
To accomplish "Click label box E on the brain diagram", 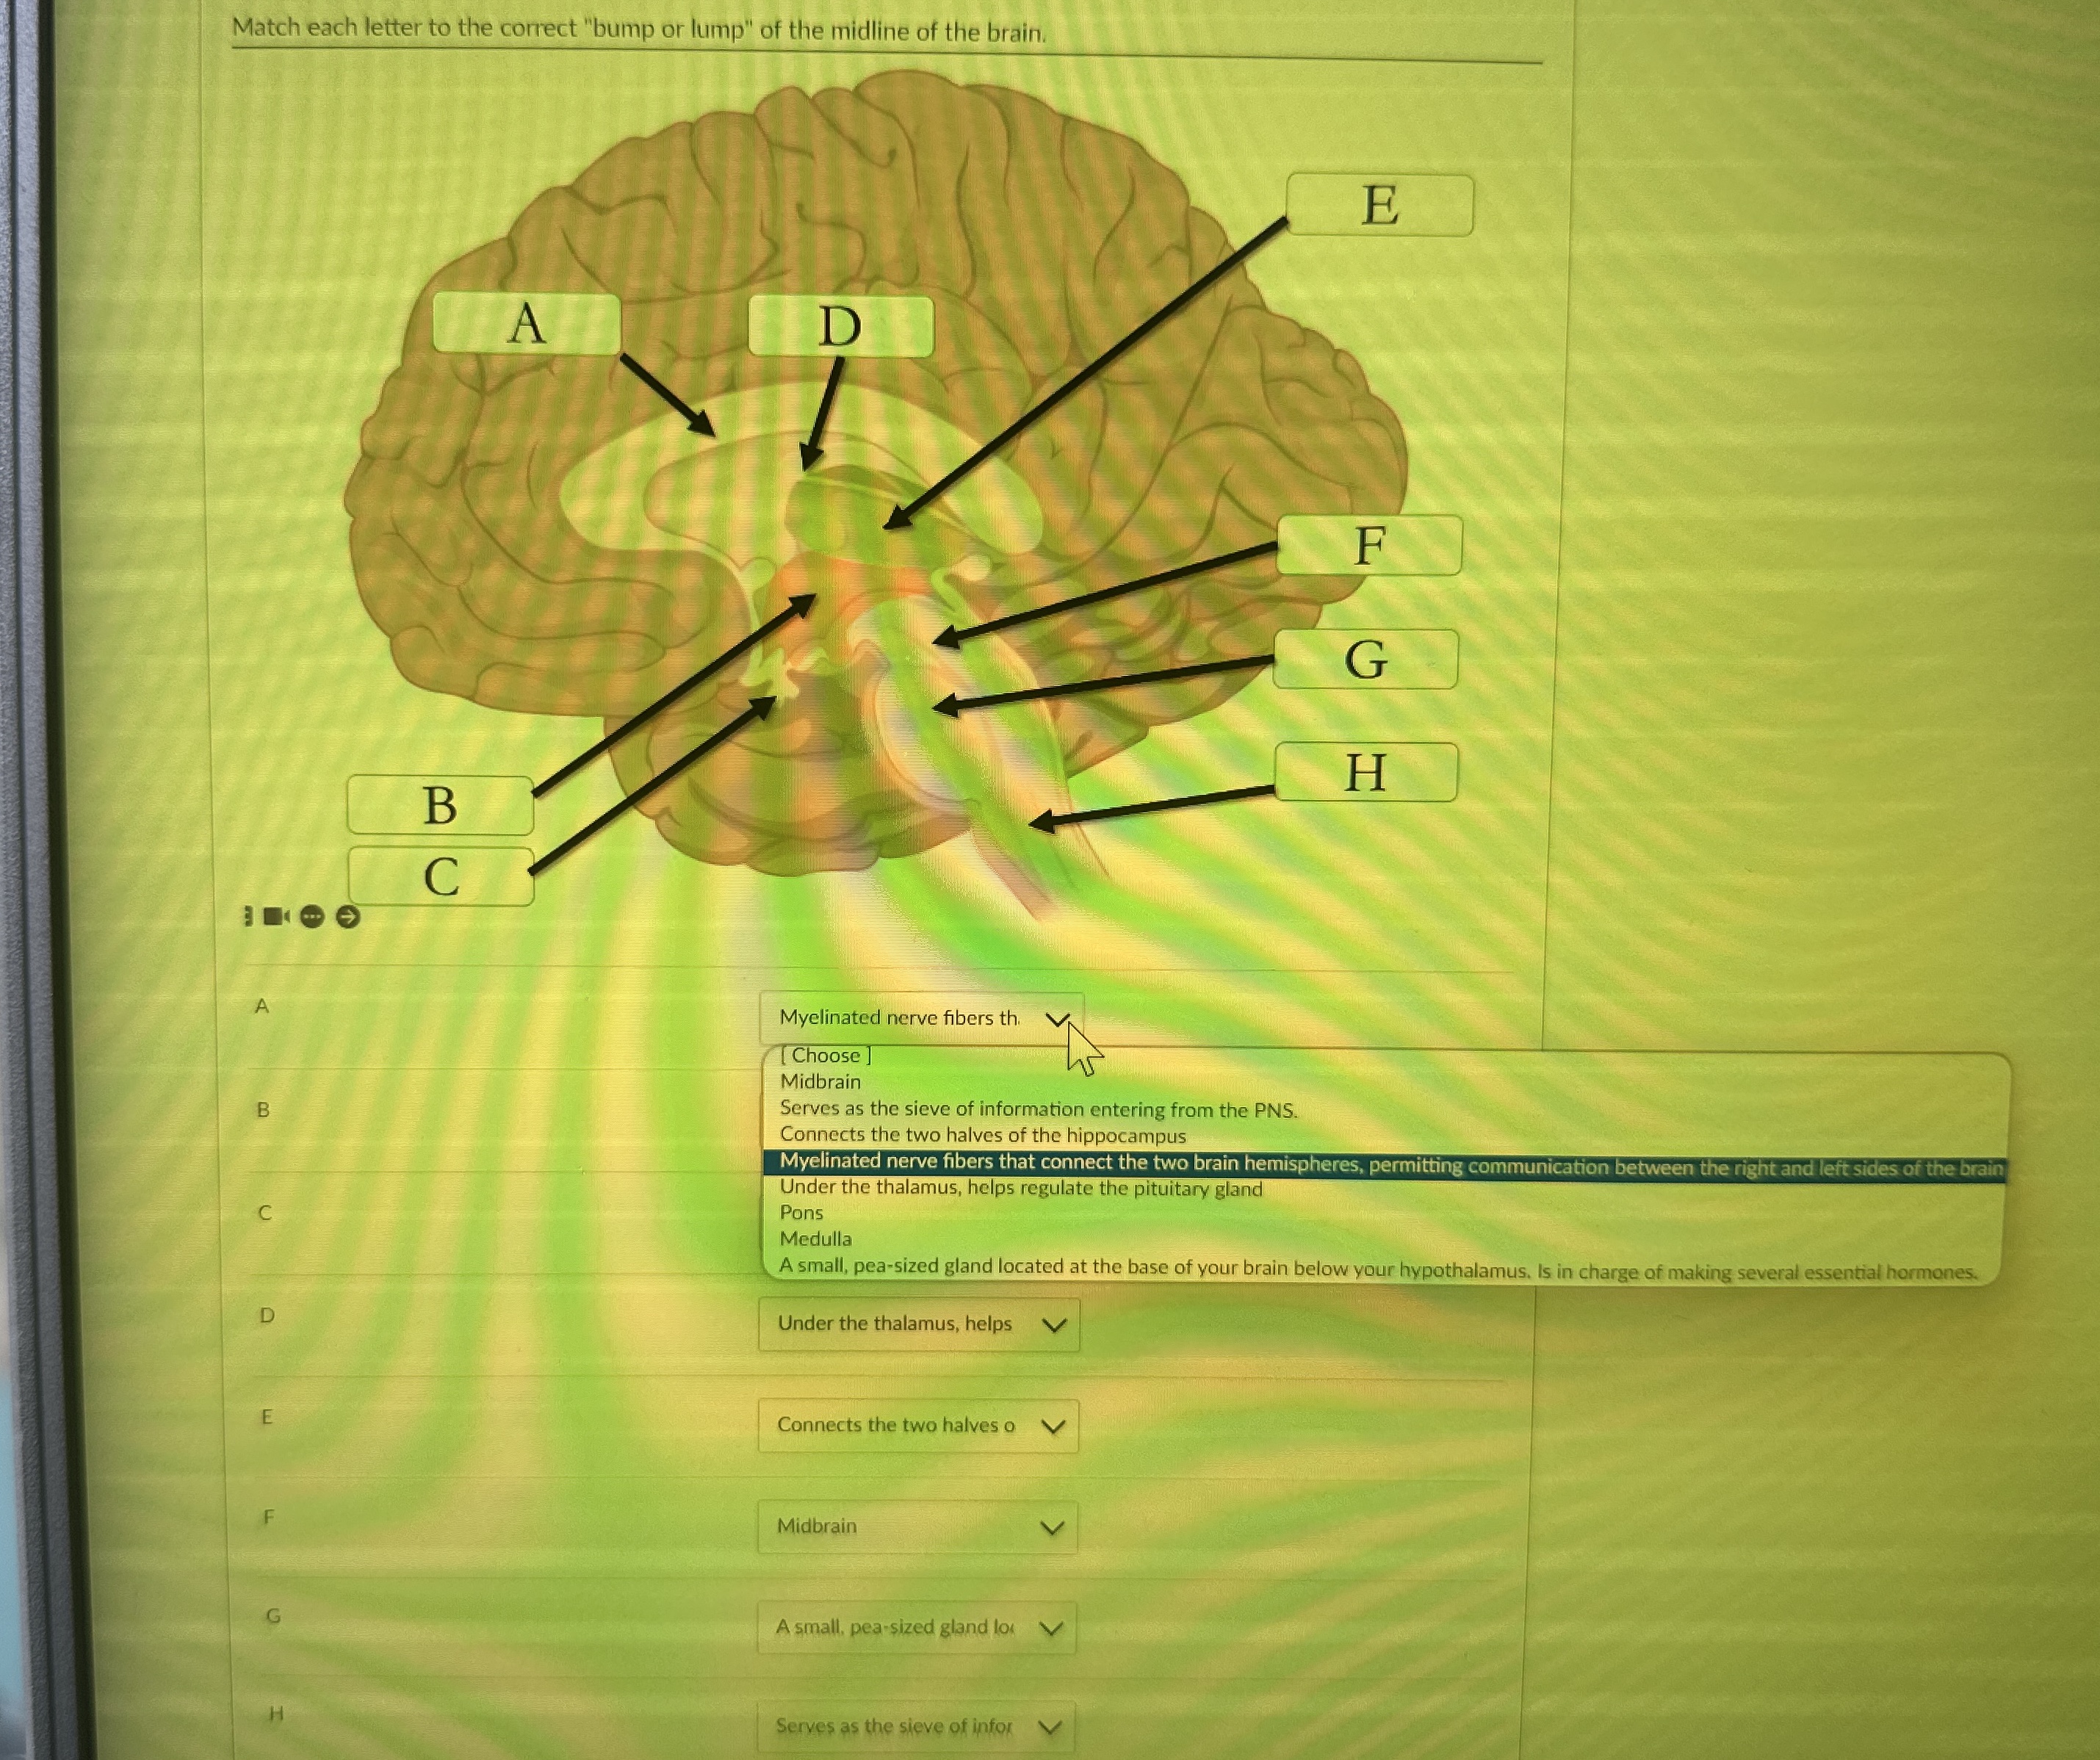I will pyautogui.click(x=1379, y=205).
